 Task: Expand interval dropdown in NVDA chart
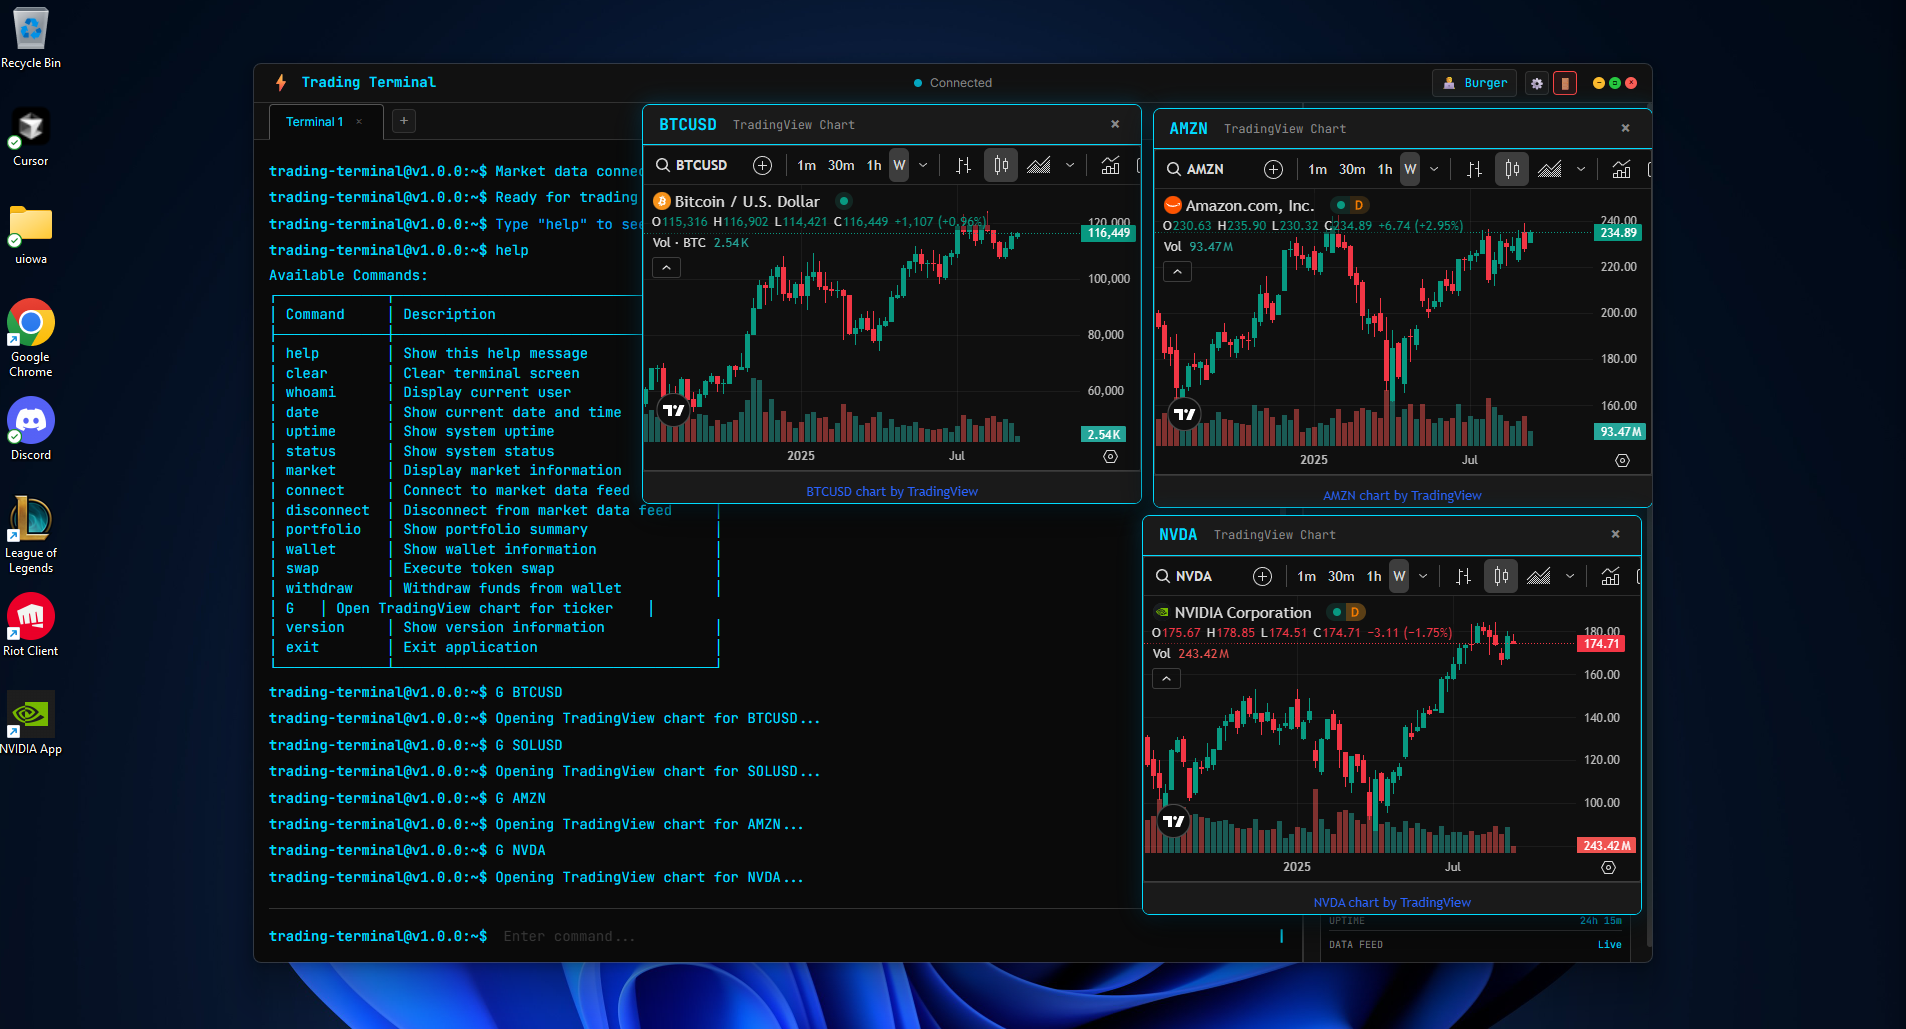tap(1423, 577)
